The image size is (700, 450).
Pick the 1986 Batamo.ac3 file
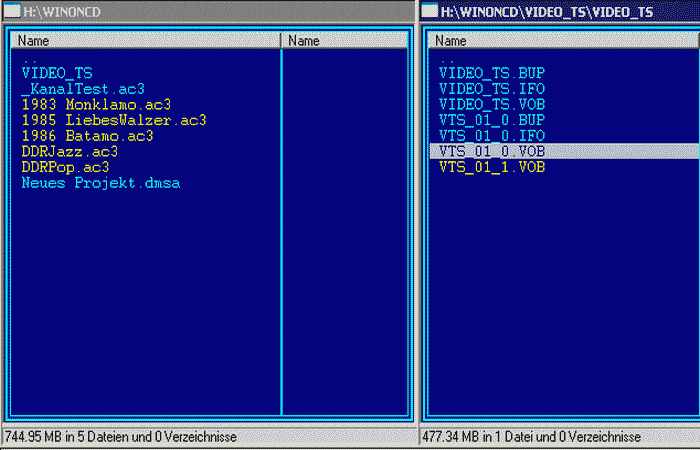click(87, 136)
